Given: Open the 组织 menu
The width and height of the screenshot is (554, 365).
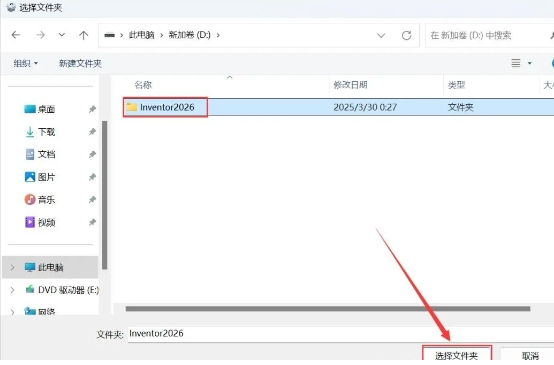Looking at the screenshot, I should click(x=25, y=64).
